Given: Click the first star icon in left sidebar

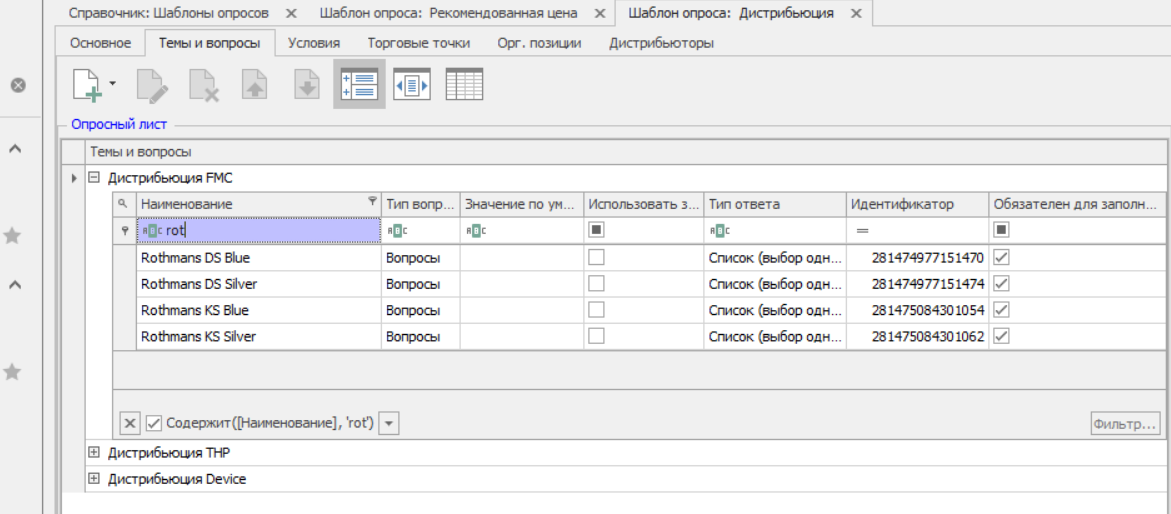Looking at the screenshot, I should [x=13, y=236].
